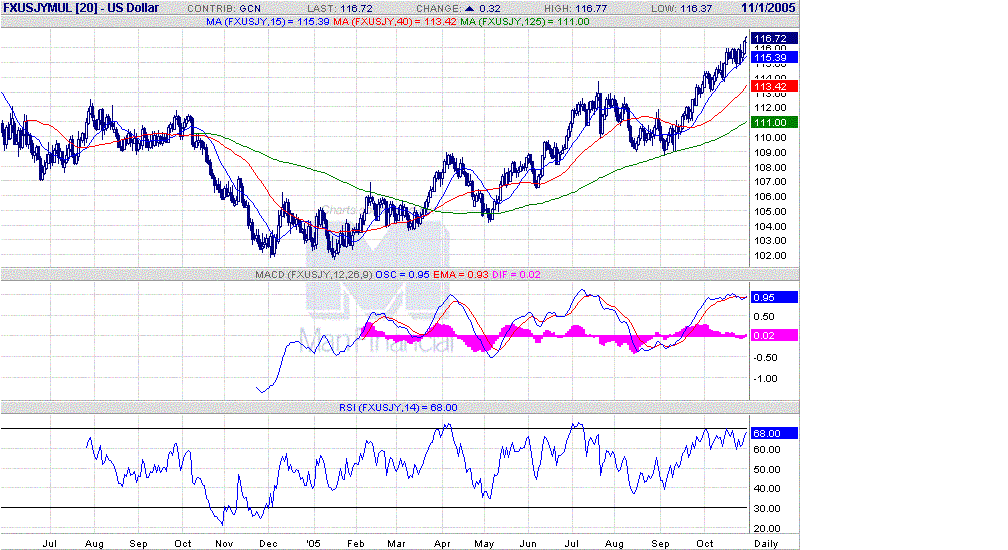
Task: Click the Nov label on time axis
Action: [x=224, y=544]
